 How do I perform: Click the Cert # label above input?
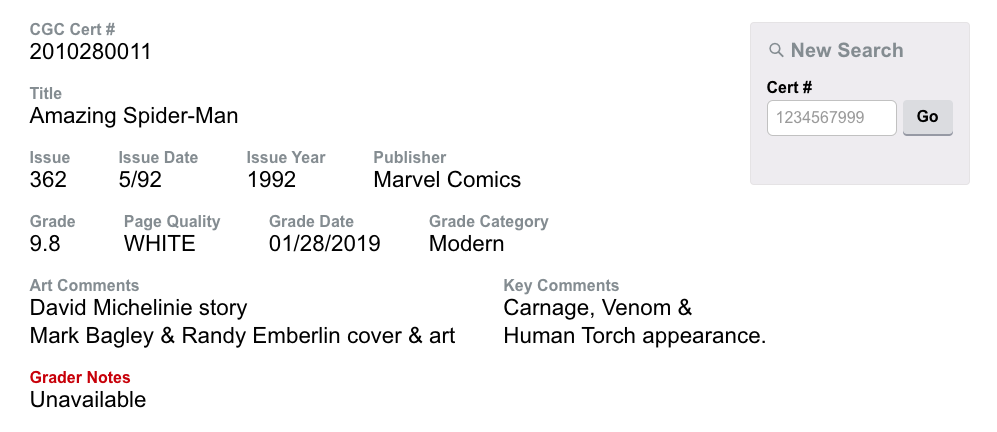pos(789,88)
